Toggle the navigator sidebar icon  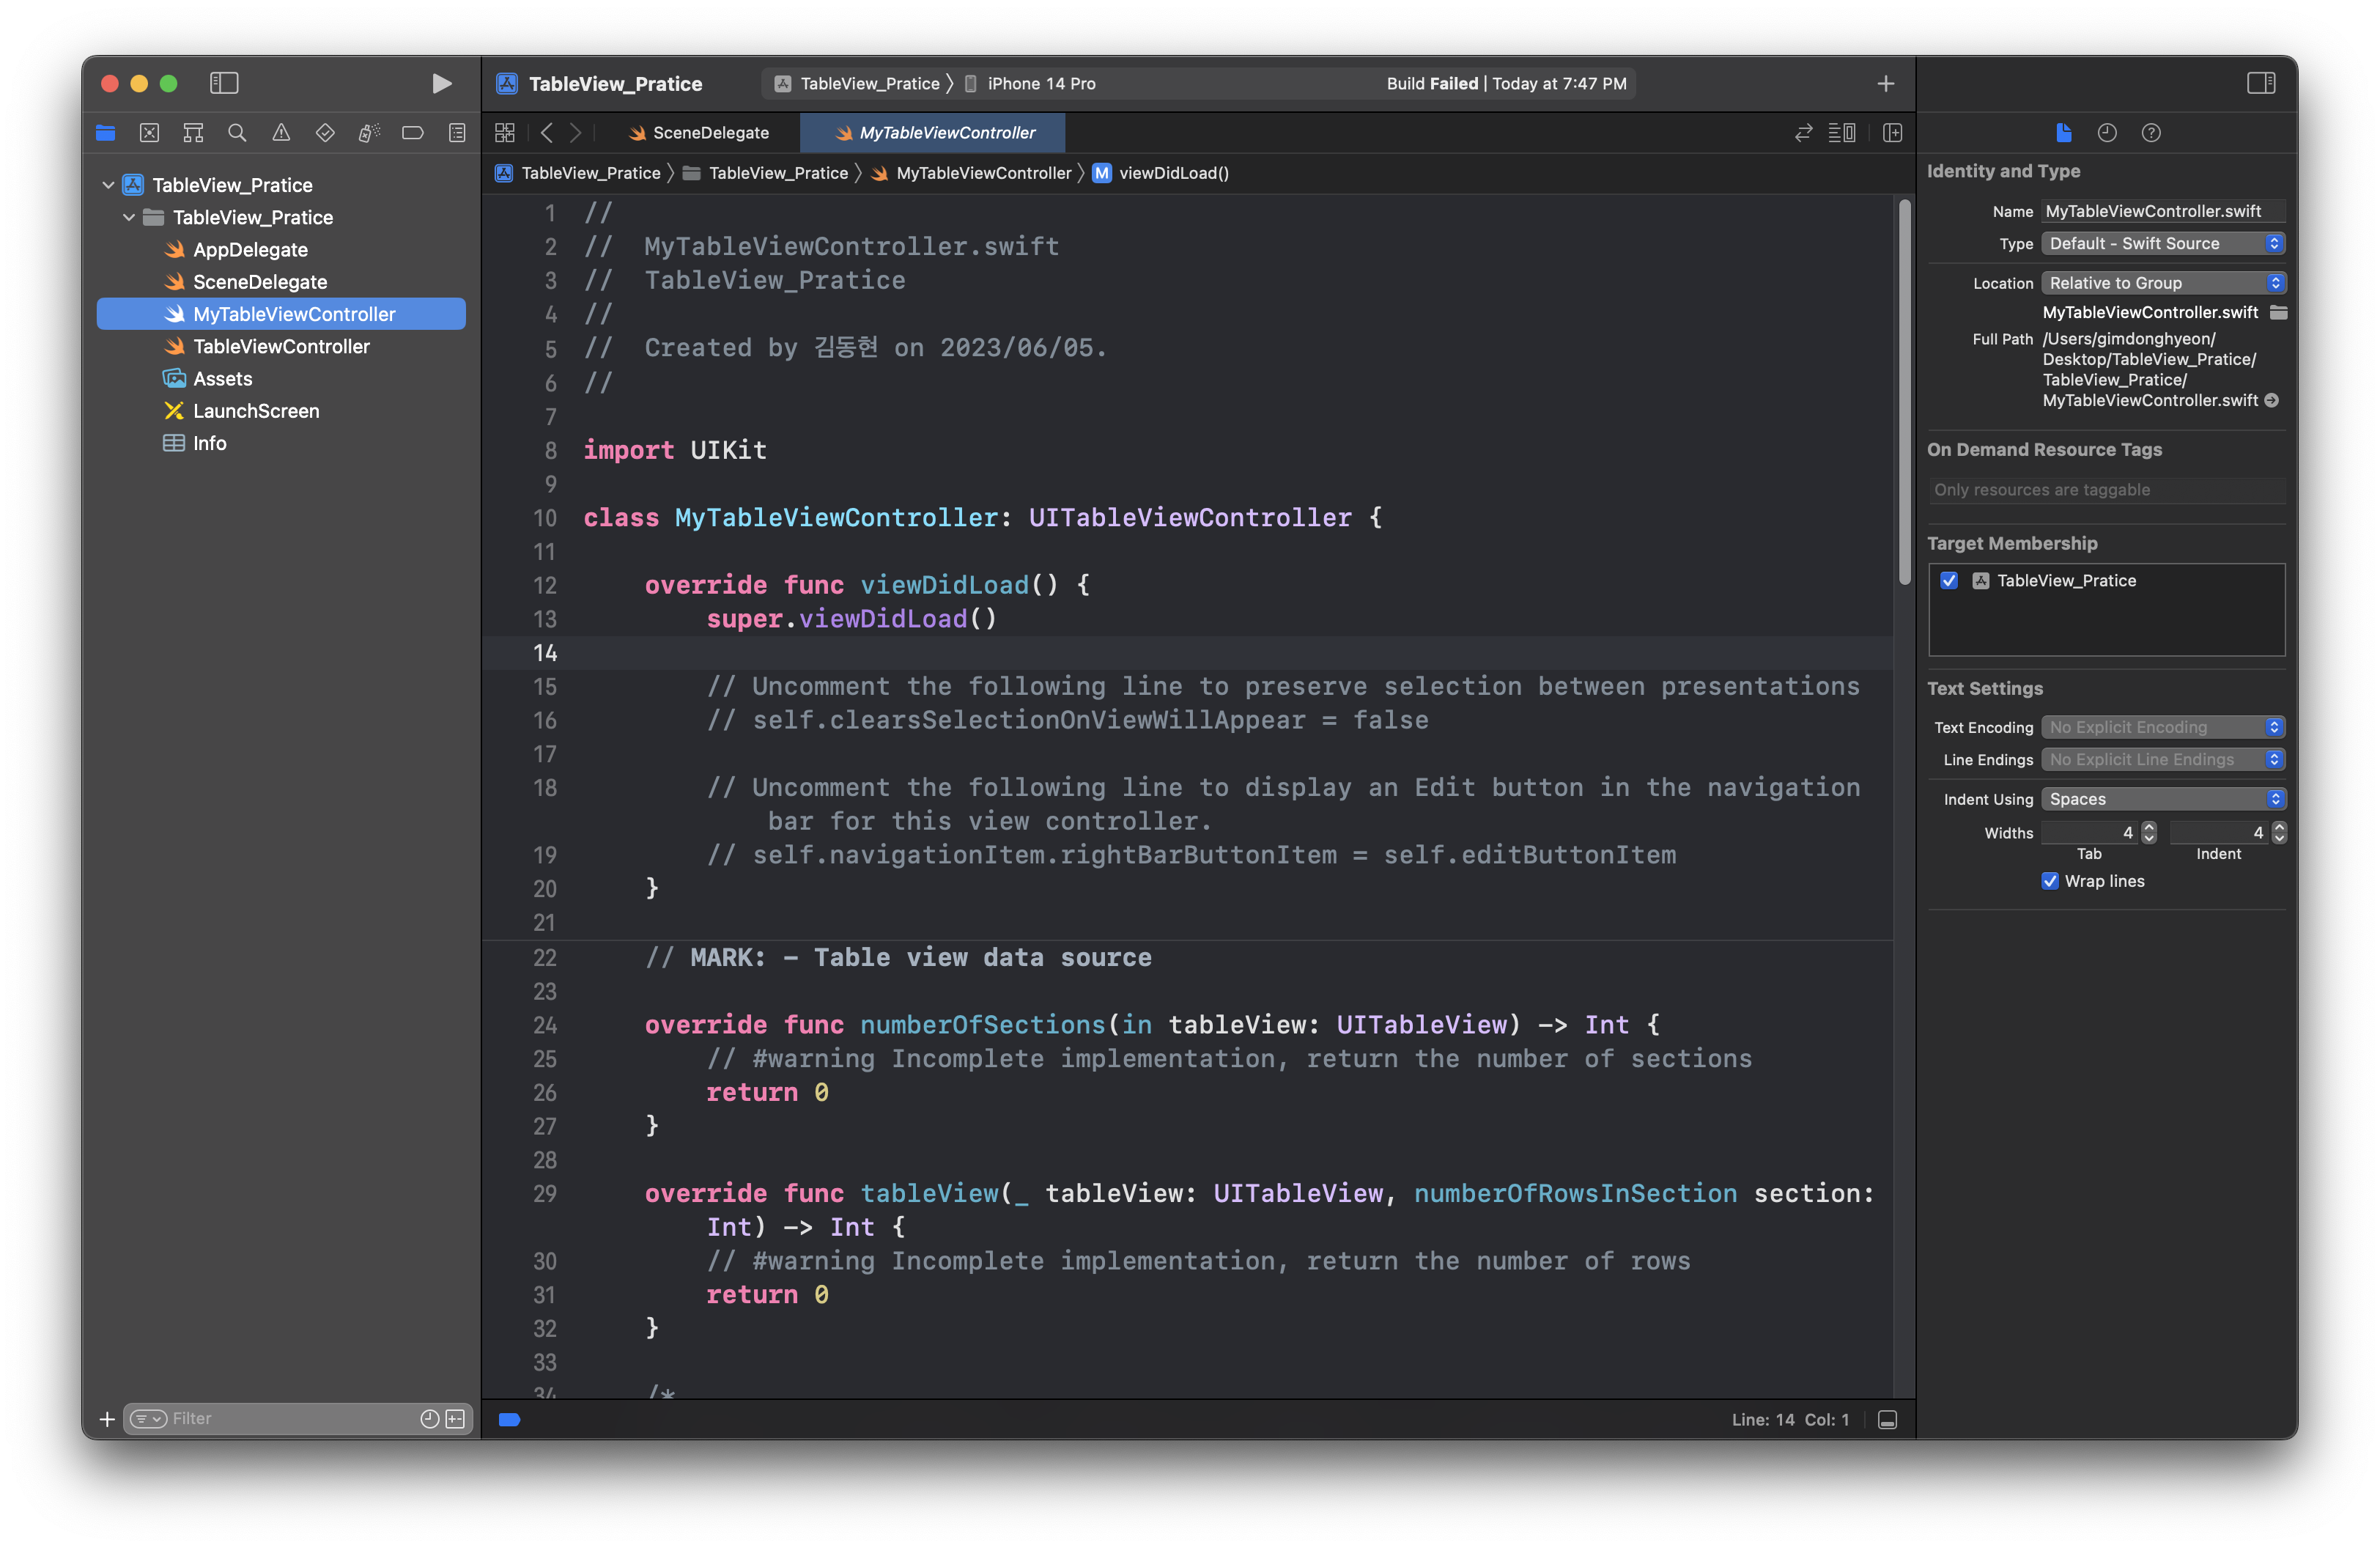(x=224, y=83)
